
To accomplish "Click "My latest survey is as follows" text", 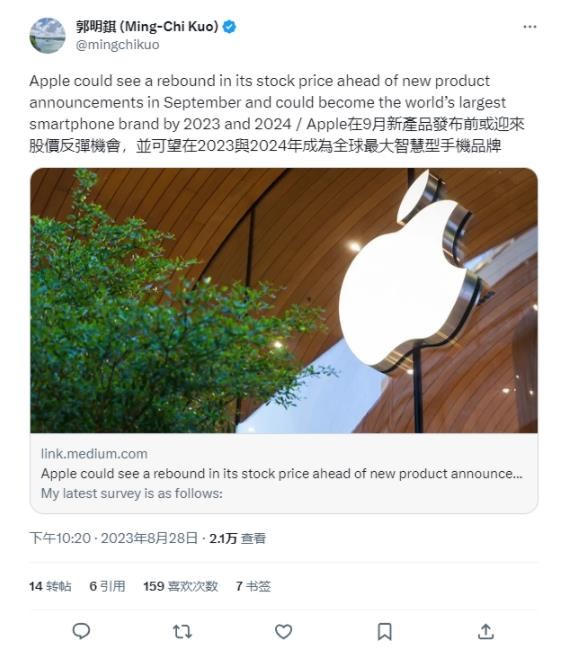I will [x=132, y=493].
